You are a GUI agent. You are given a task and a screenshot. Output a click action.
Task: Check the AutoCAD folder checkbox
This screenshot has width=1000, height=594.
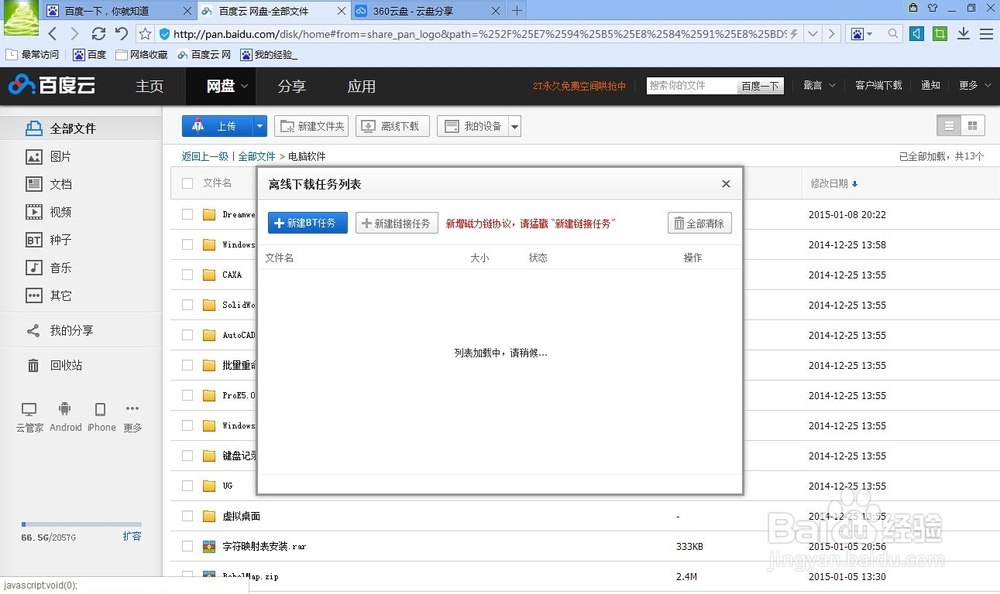(188, 335)
